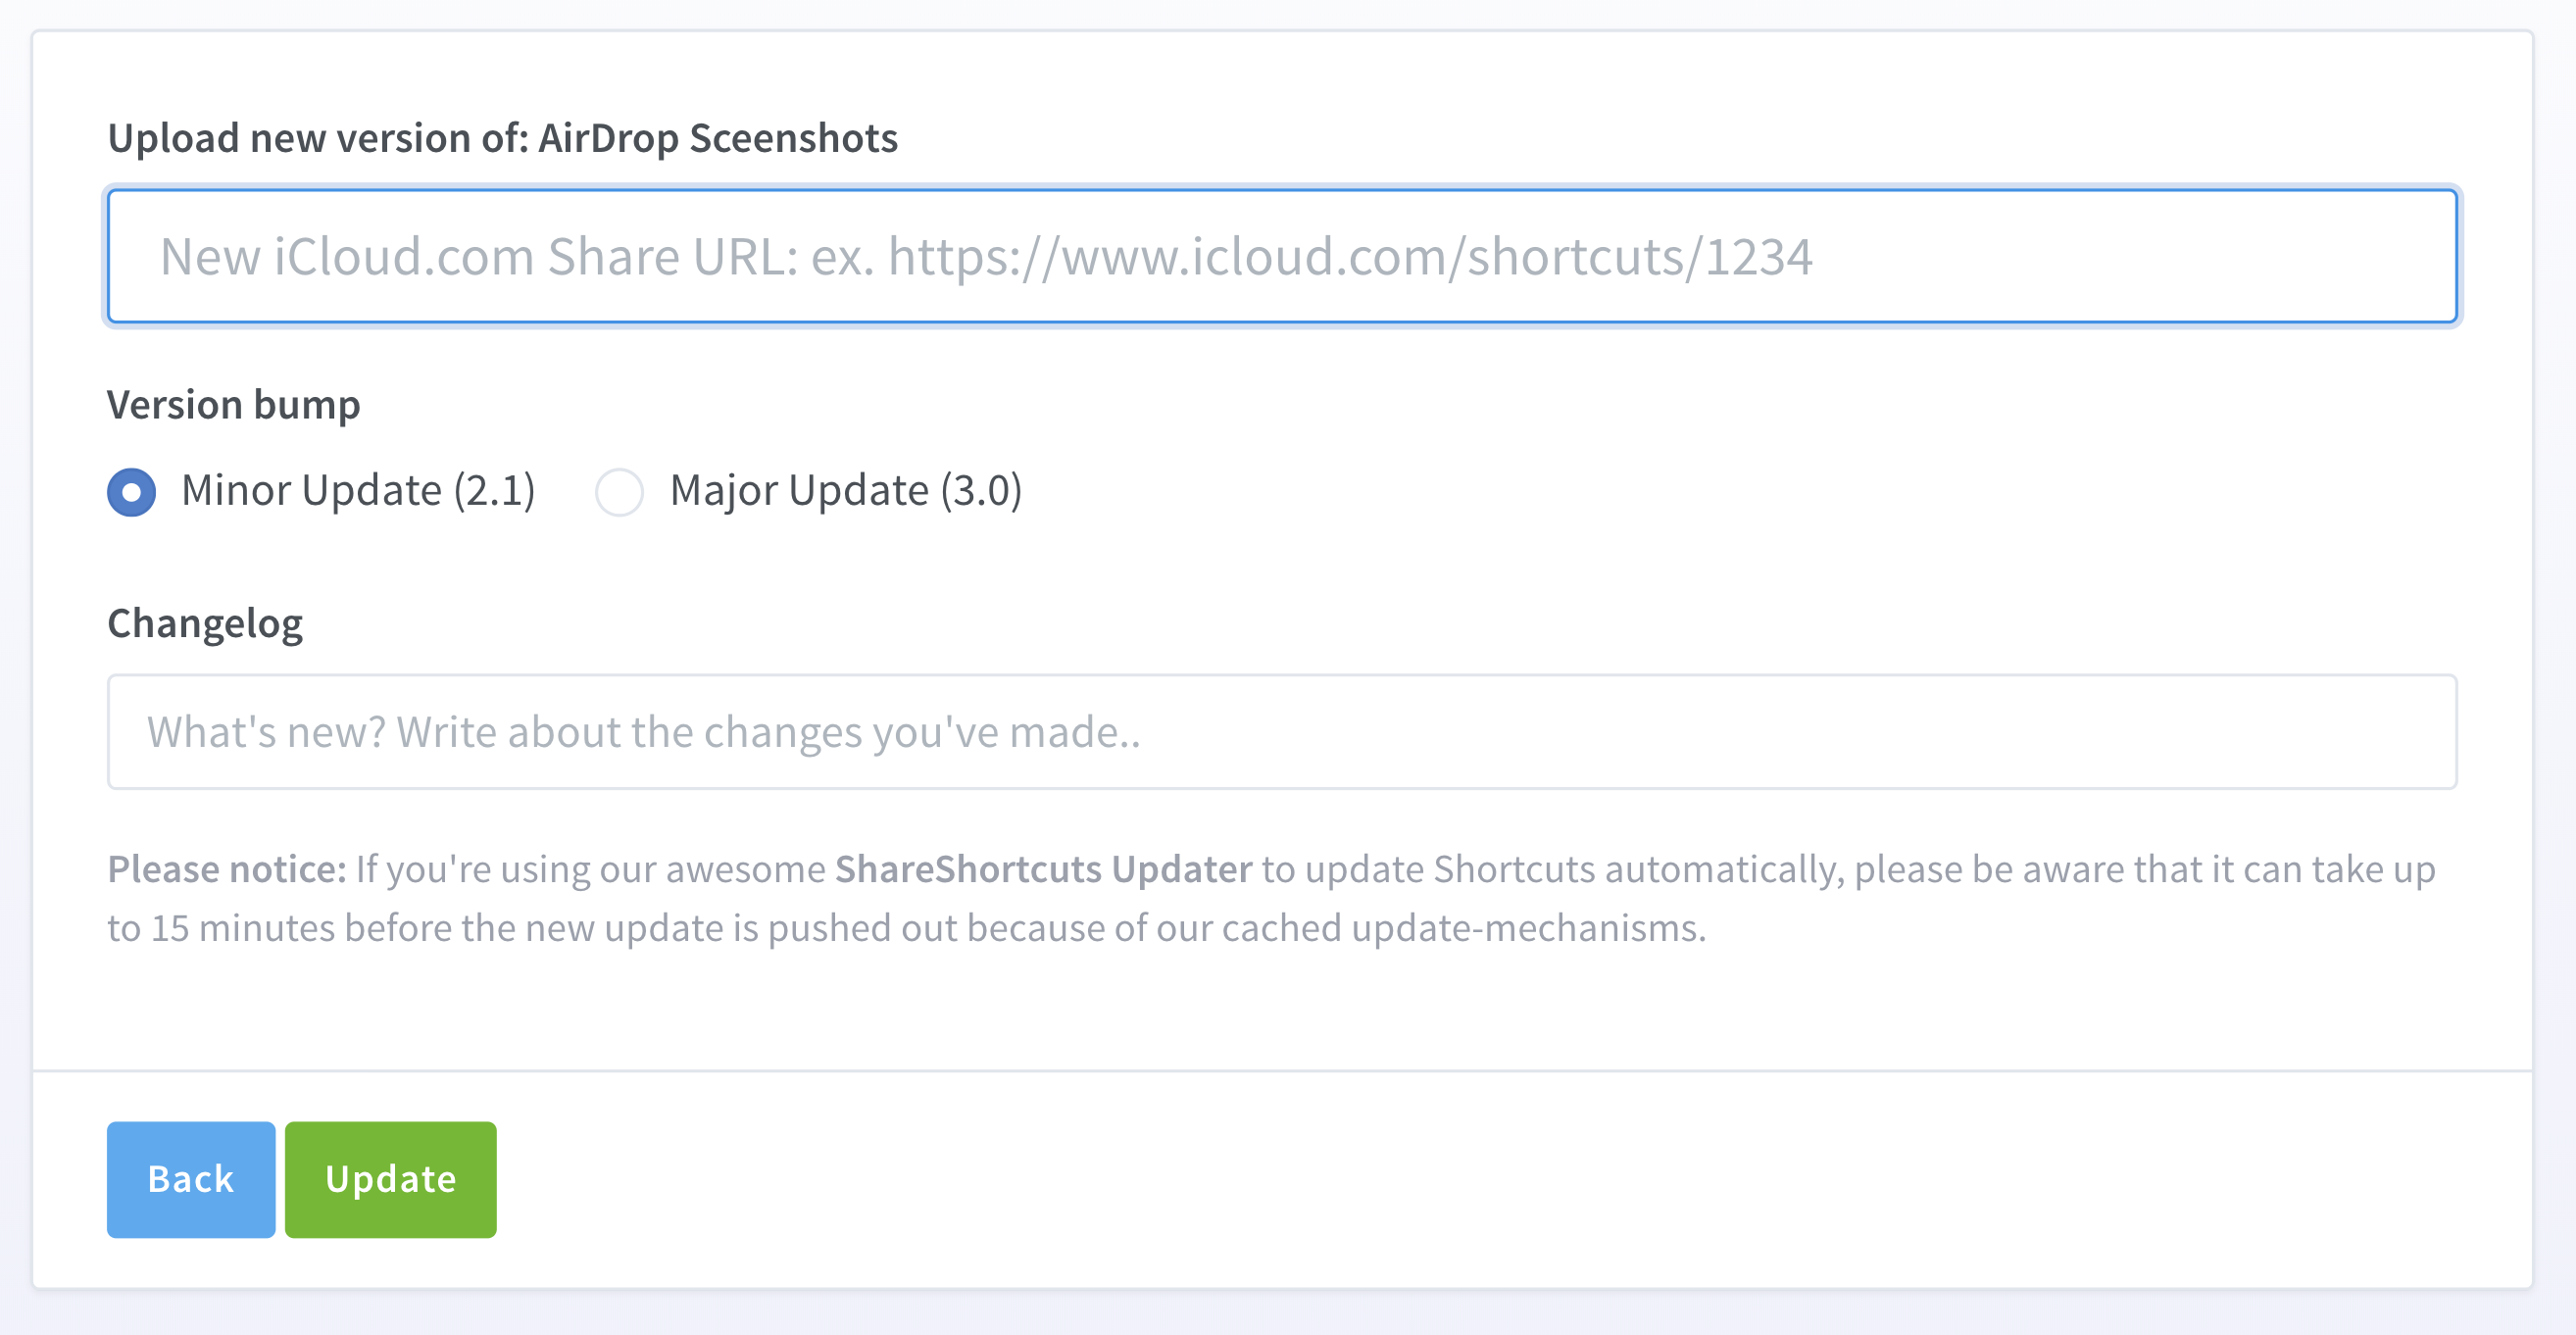Click the Major Update (3.0) label text
Image resolution: width=2576 pixels, height=1335 pixels.
[846, 490]
